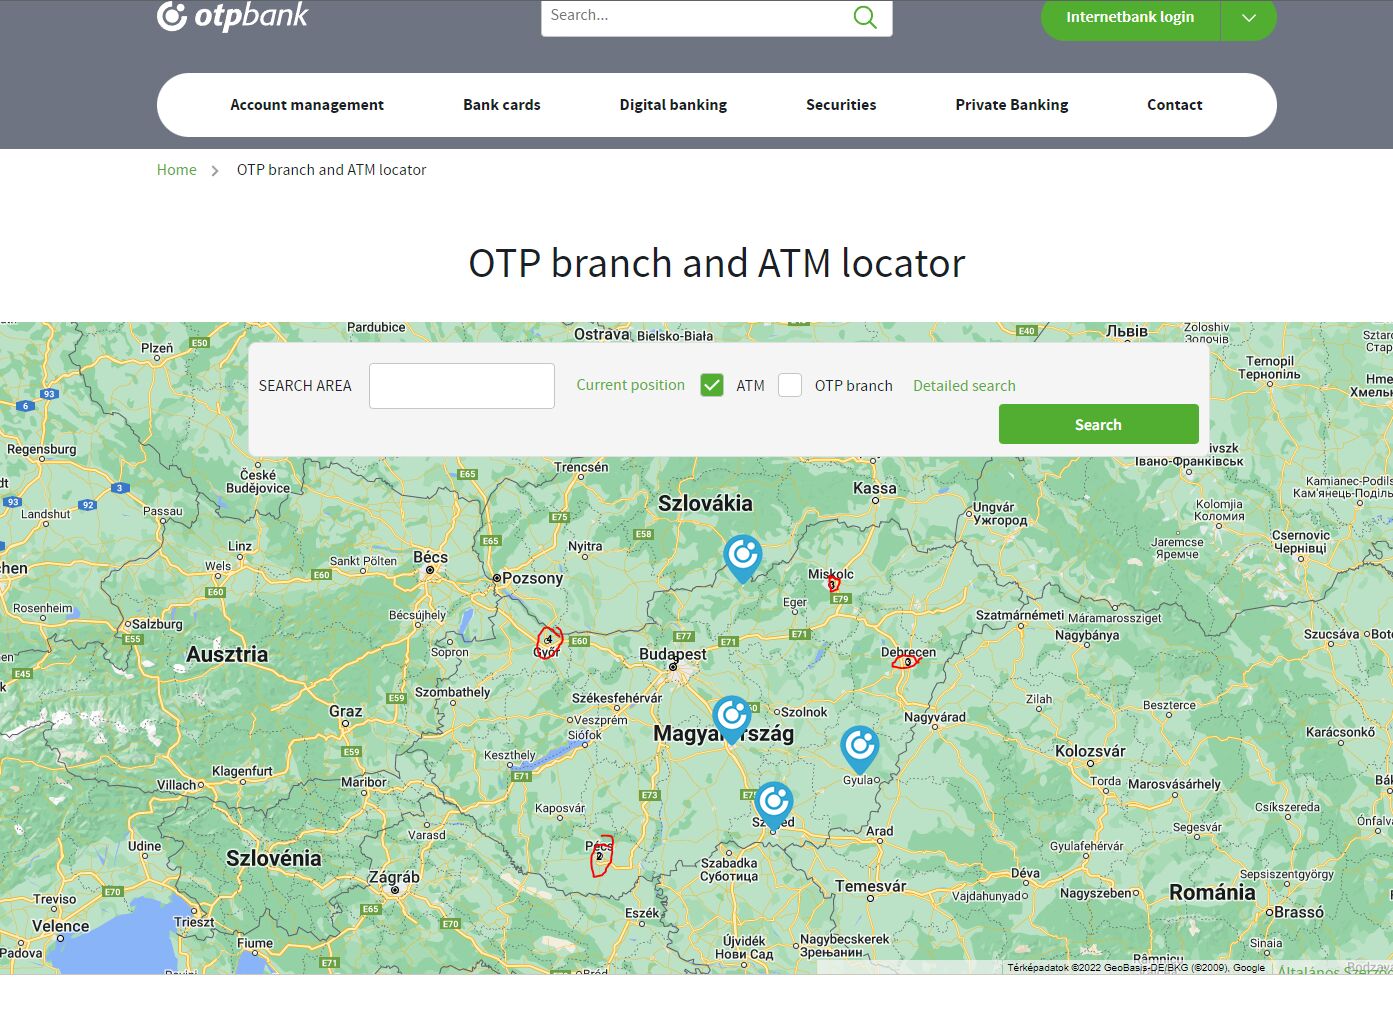Image resolution: width=1393 pixels, height=1032 pixels.
Task: Click the site Search text field
Action: (716, 17)
